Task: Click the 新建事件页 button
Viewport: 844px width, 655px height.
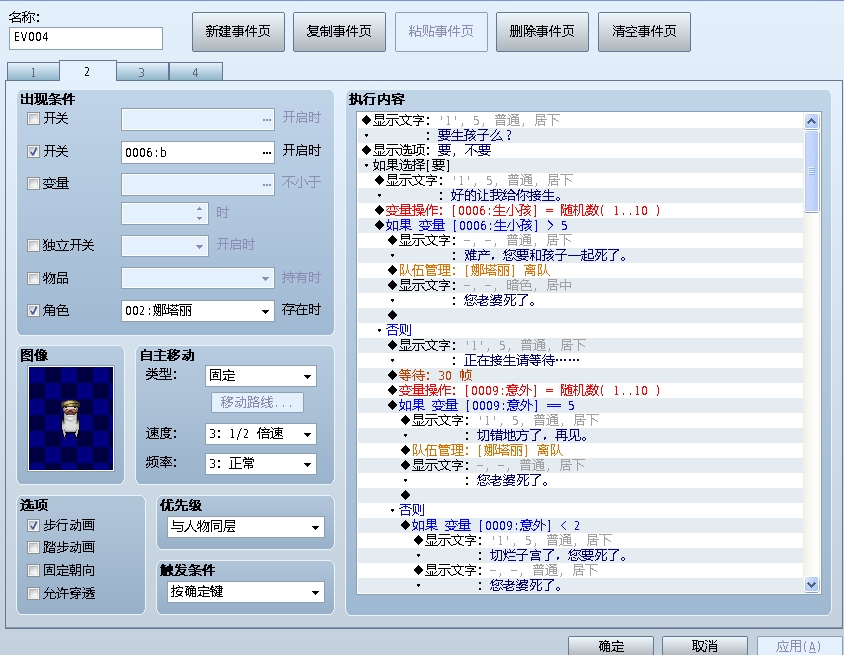Action: tap(238, 32)
